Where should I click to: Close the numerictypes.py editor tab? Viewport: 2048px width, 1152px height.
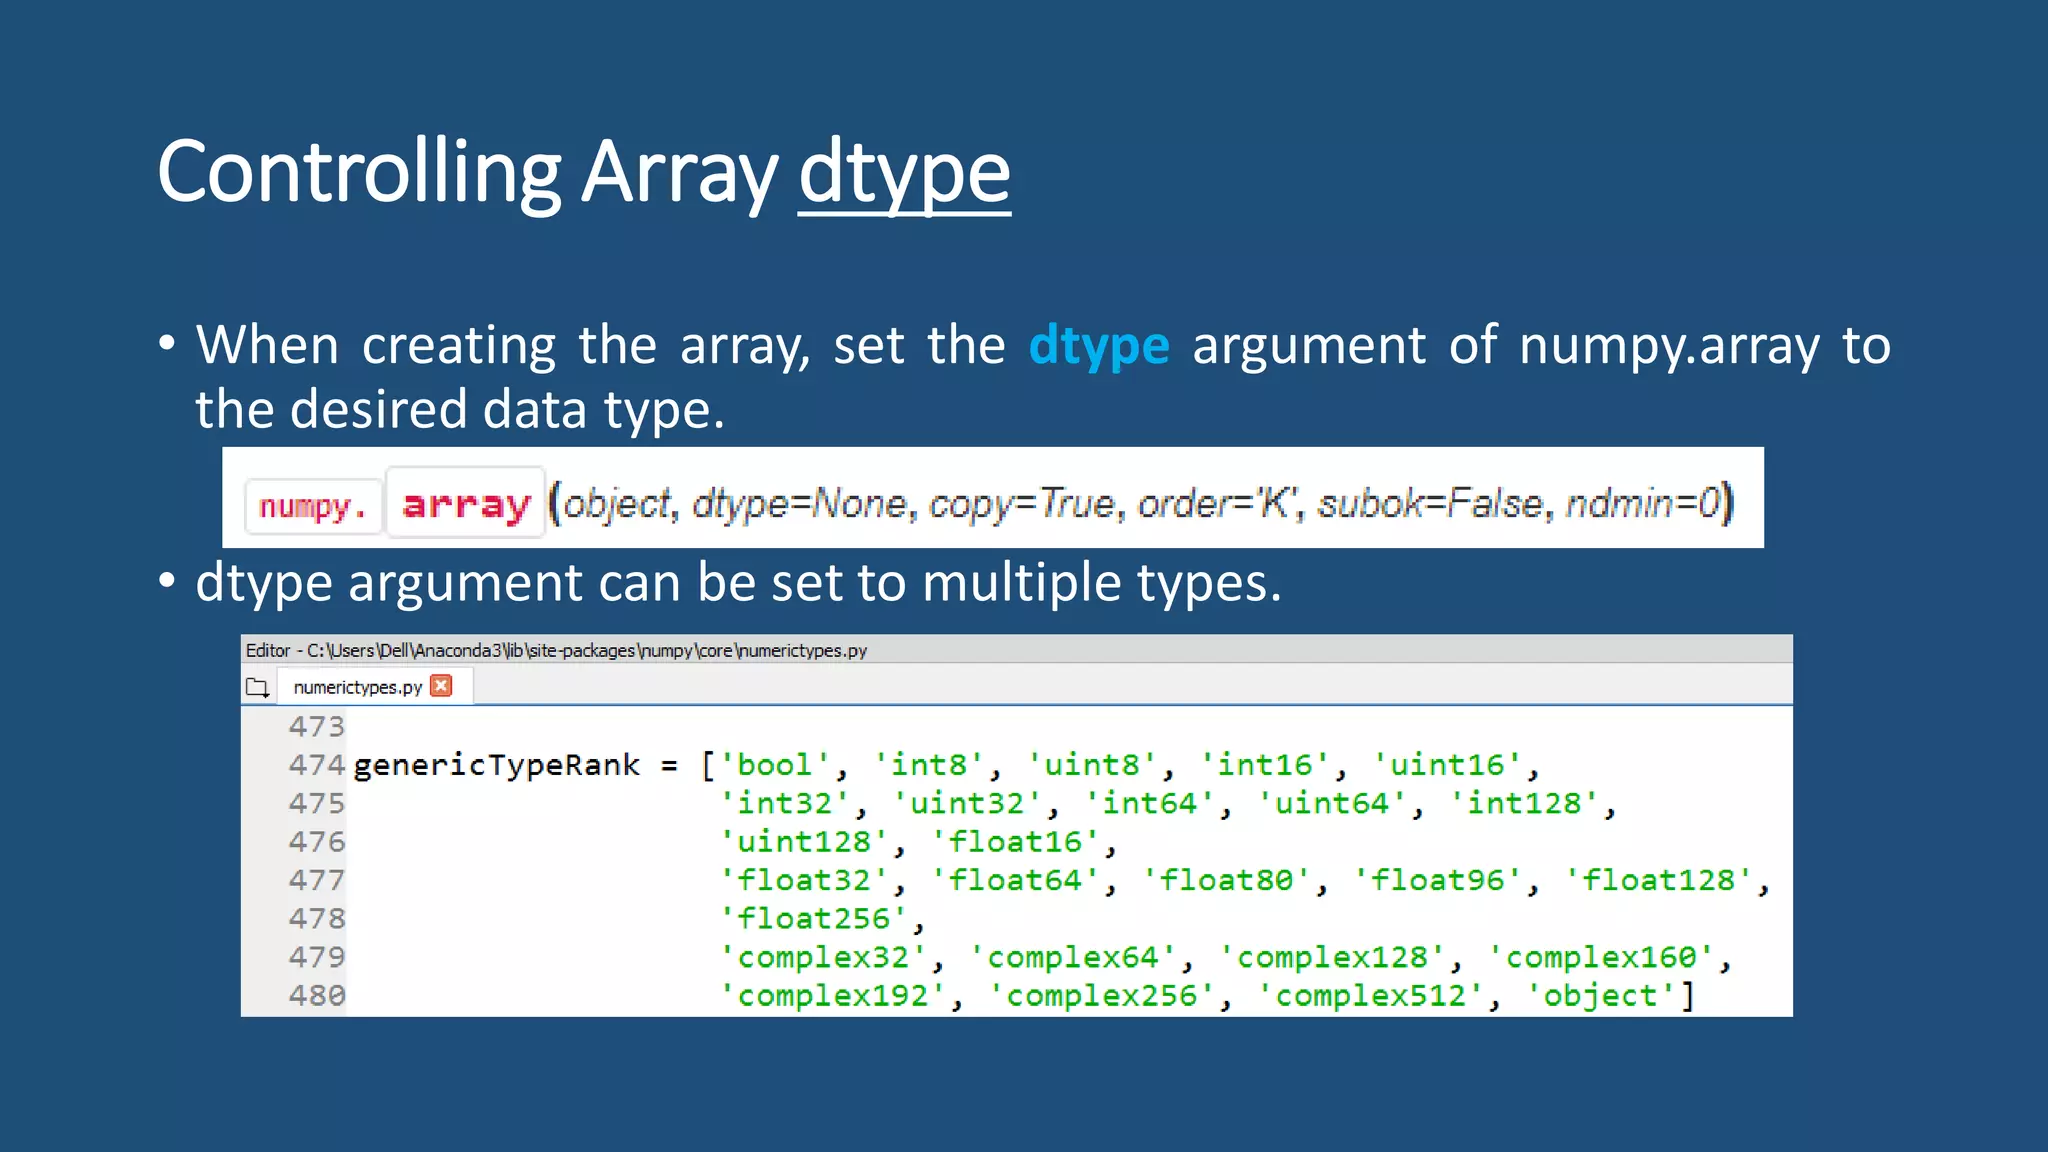pos(441,686)
